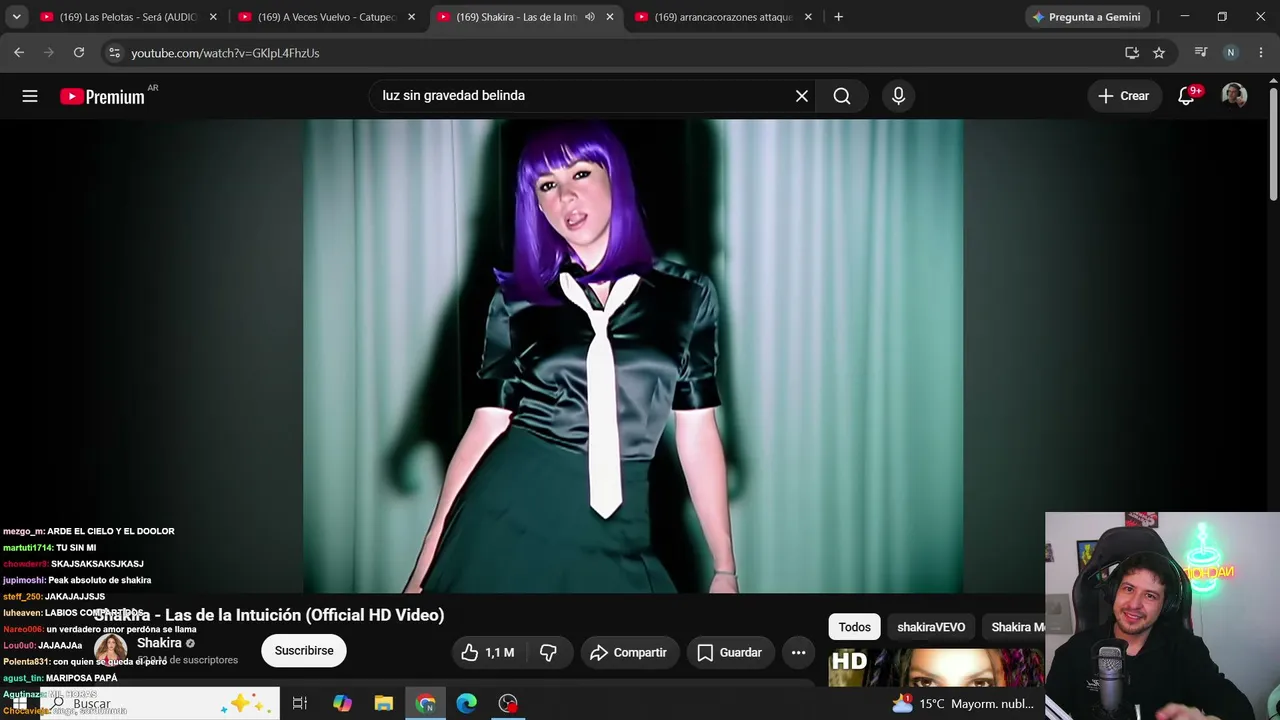The height and width of the screenshot is (720, 1280).
Task: Click Pregunta a Gemini
Action: [1086, 17]
